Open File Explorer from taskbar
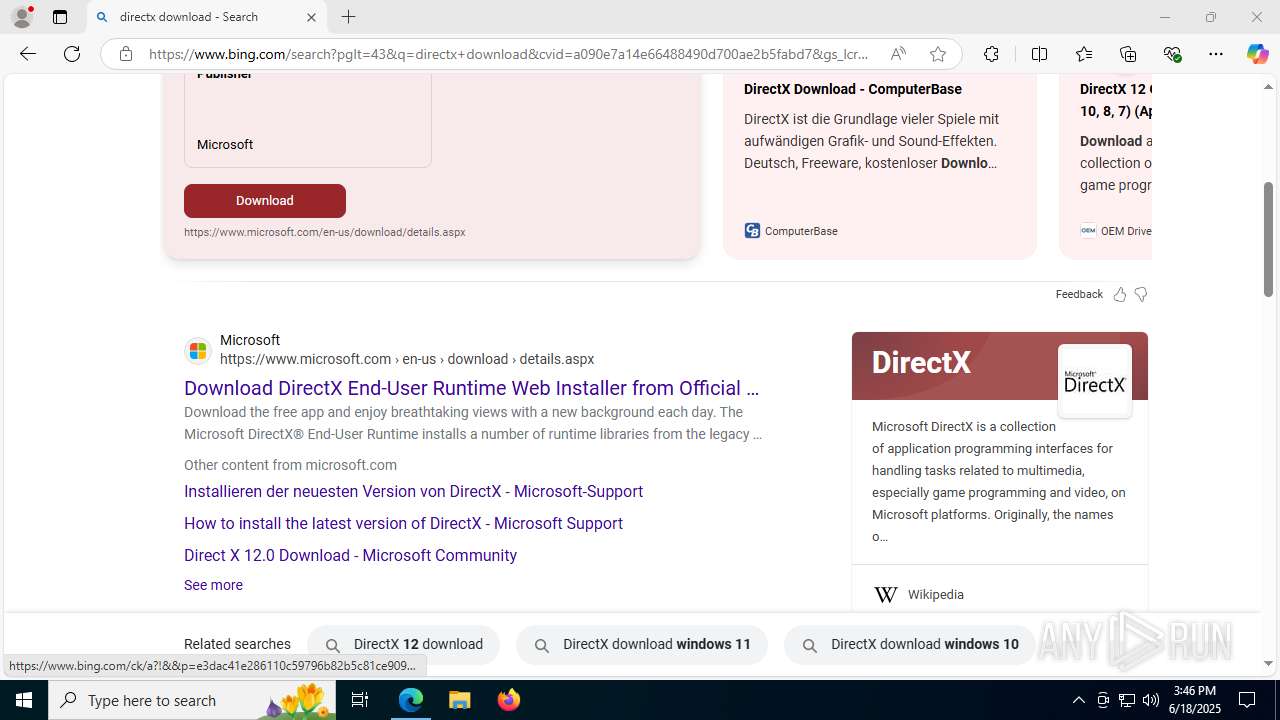 [x=460, y=700]
